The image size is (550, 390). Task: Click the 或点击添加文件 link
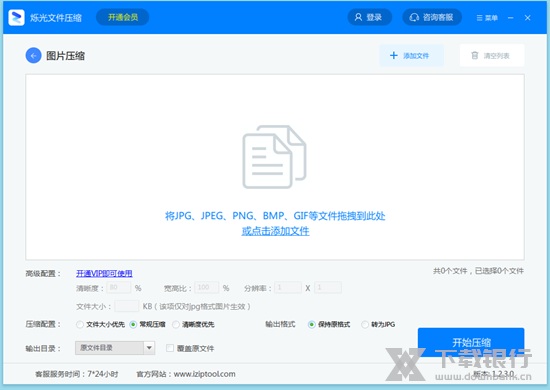pyautogui.click(x=275, y=231)
